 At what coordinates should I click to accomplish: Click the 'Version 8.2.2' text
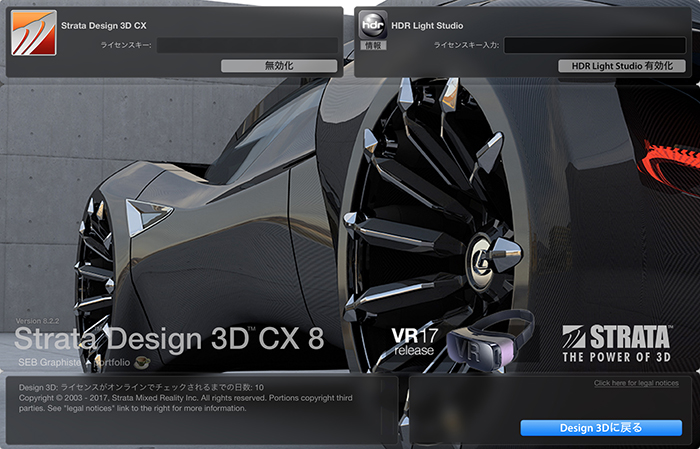(37, 321)
